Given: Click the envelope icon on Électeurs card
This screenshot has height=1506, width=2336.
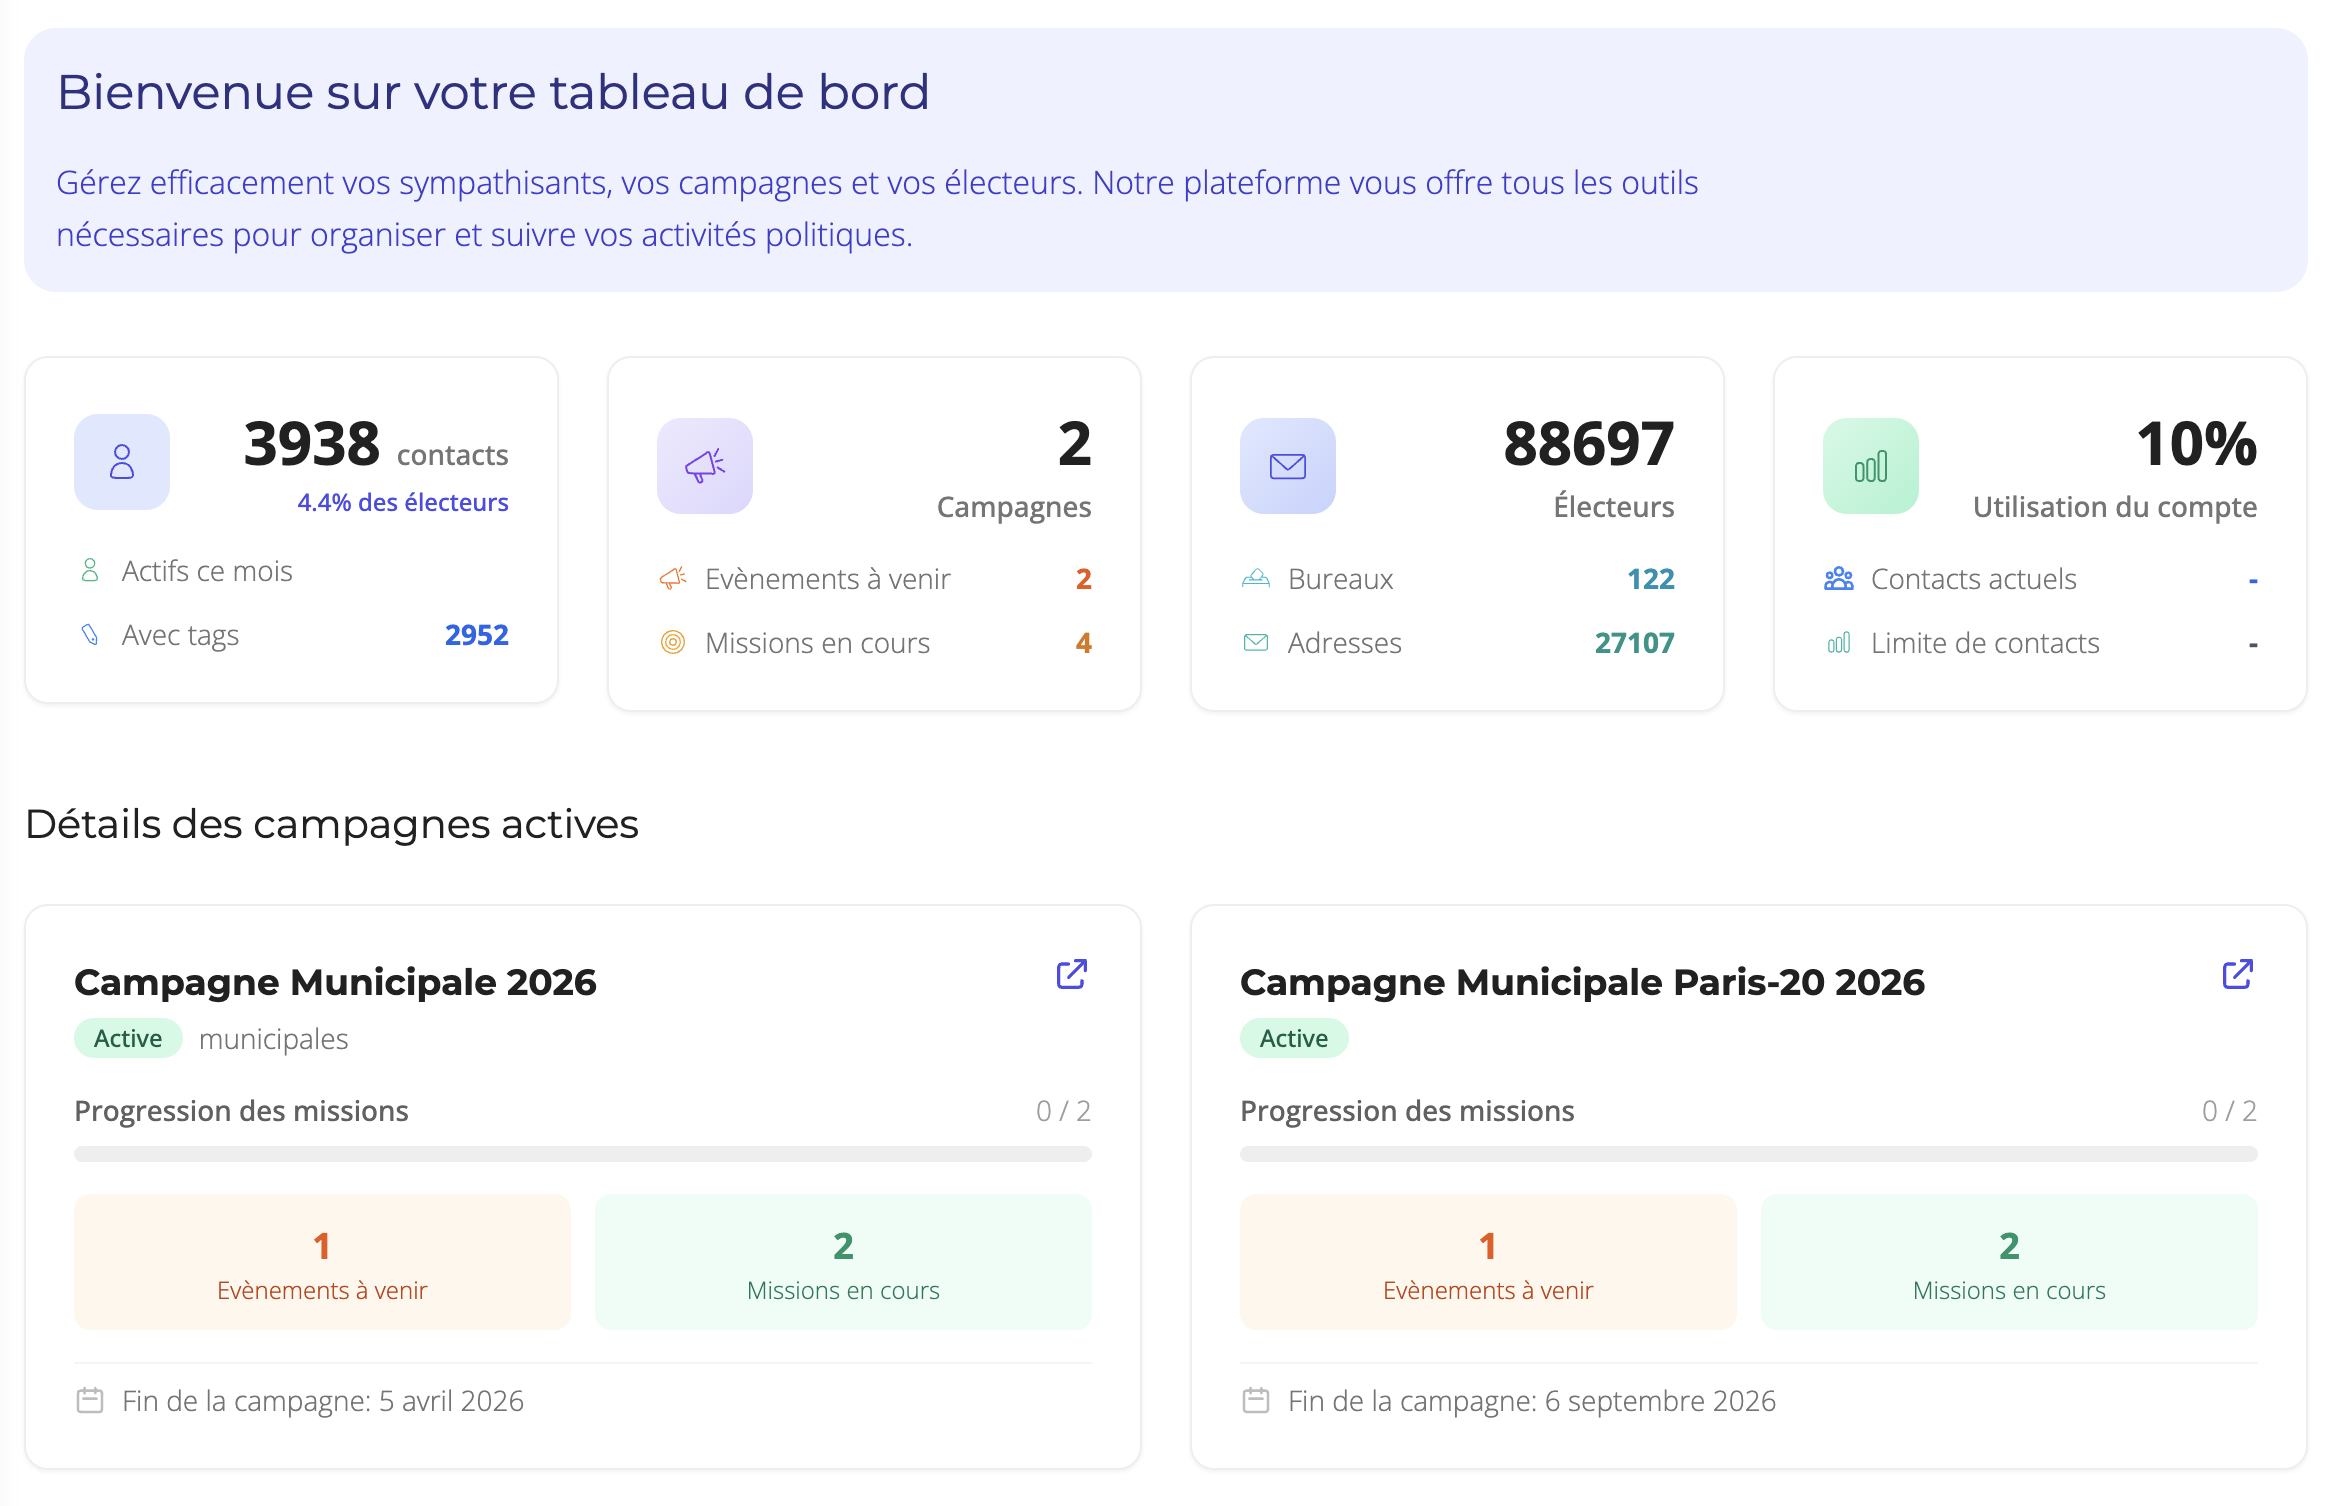Looking at the screenshot, I should click(1287, 465).
